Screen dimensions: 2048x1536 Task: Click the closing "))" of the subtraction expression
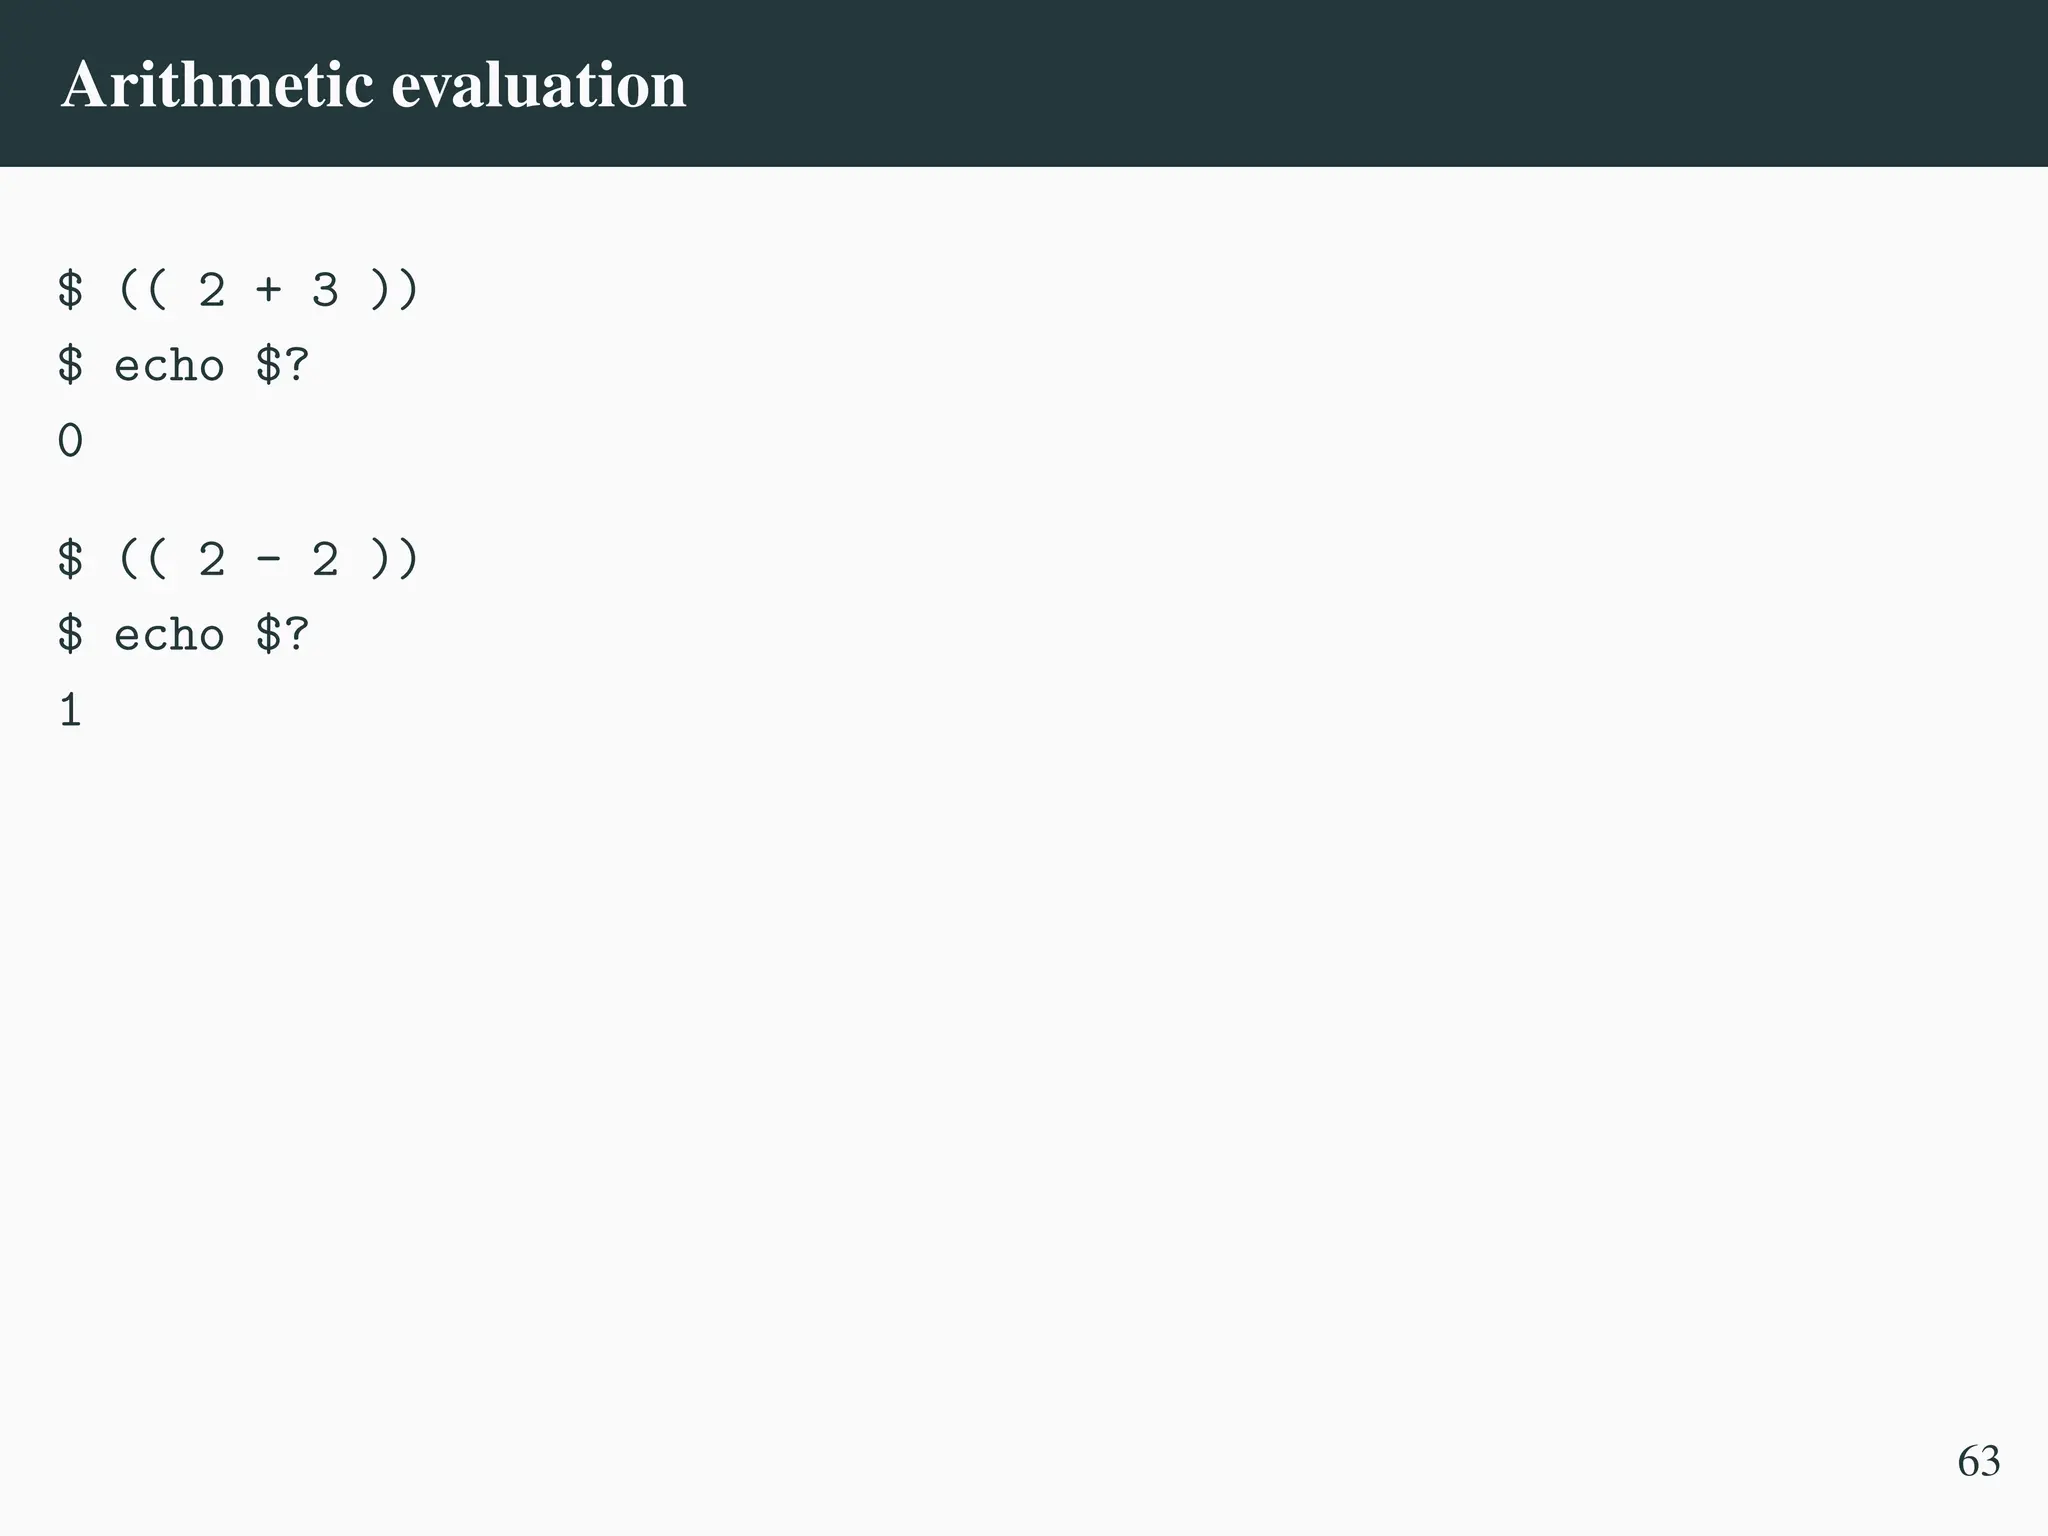coord(394,559)
